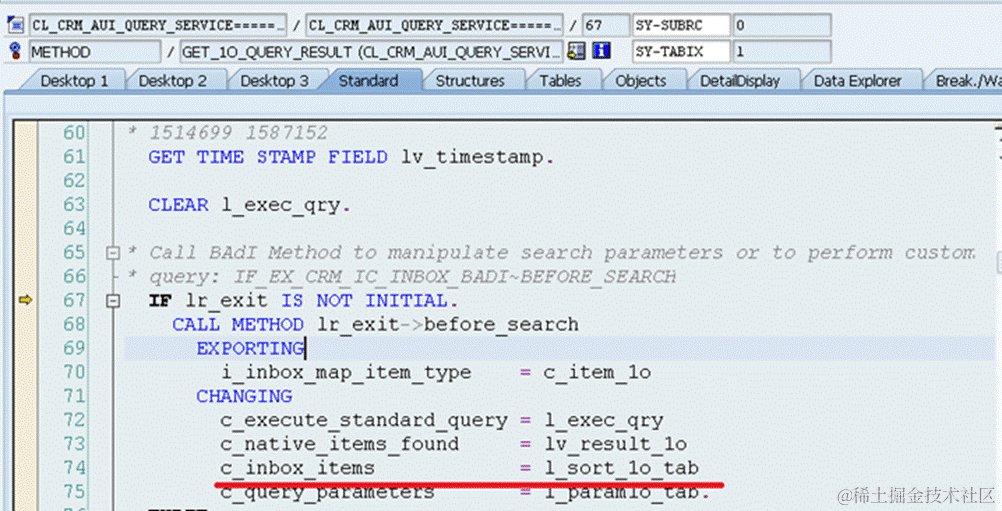This screenshot has height=511, width=1002.
Task: Click the variable l_sort_1o_tab on line 74
Action: pos(622,468)
